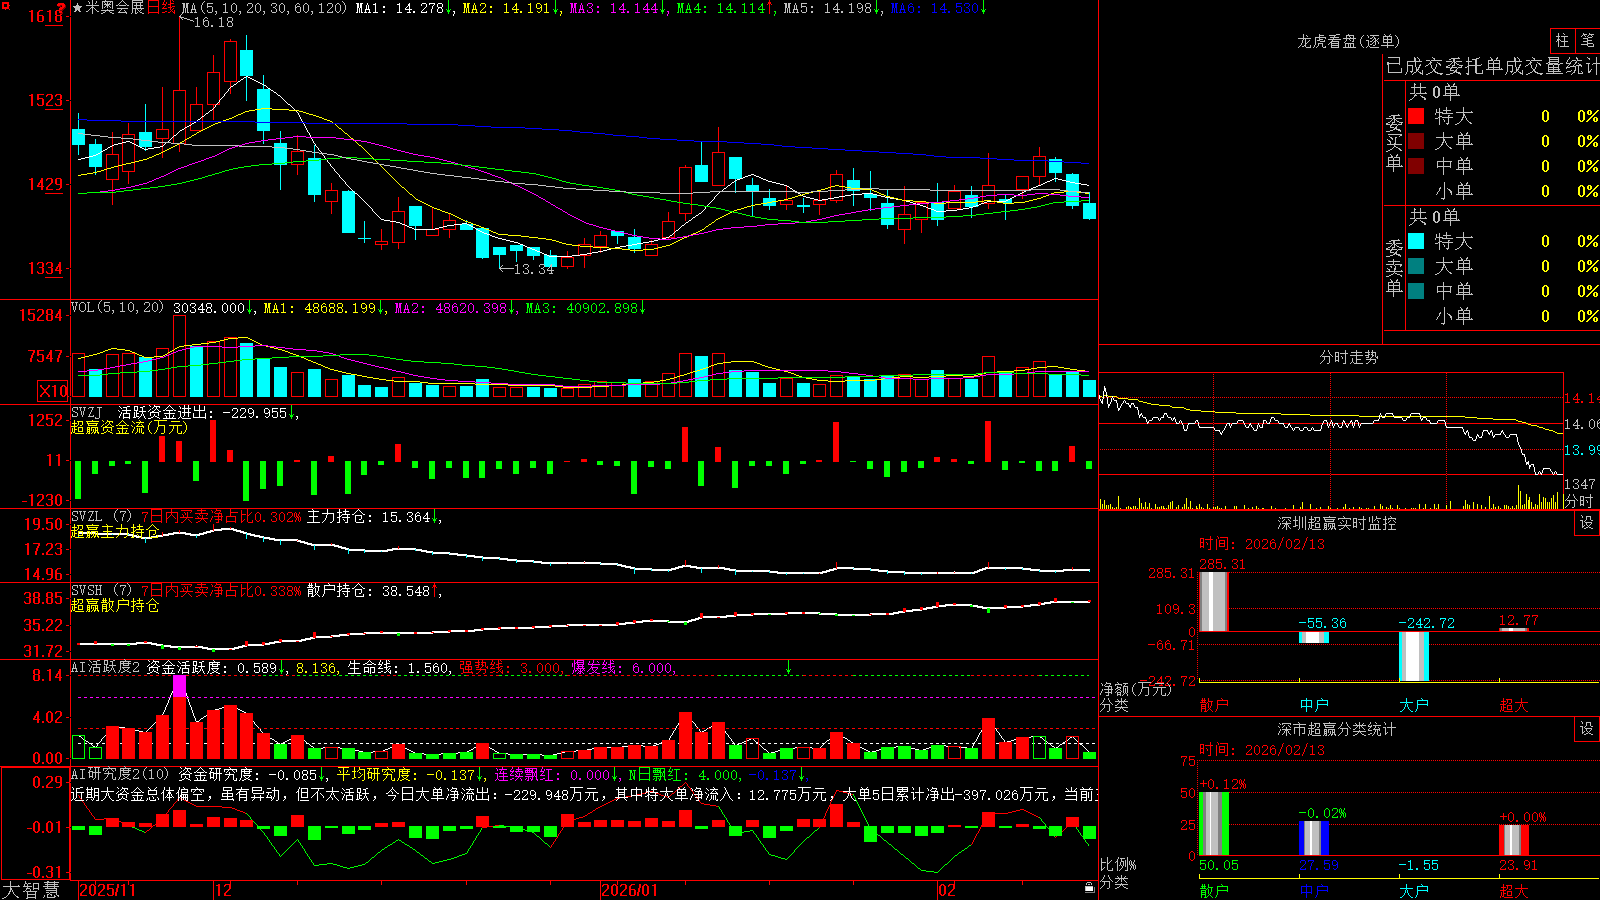Open the VOL(5,10,20) indicator label
Screen dimensions: 1600x900
click(117, 308)
